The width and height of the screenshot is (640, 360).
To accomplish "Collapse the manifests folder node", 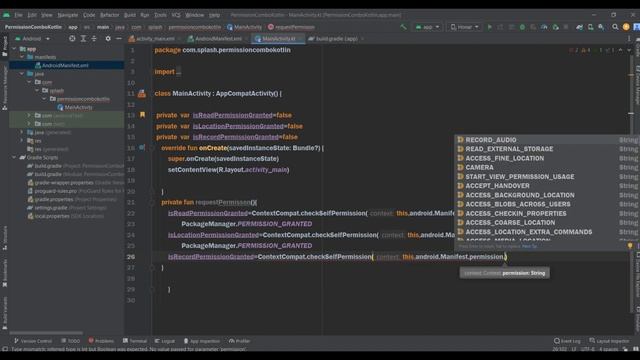I will [x=22, y=57].
